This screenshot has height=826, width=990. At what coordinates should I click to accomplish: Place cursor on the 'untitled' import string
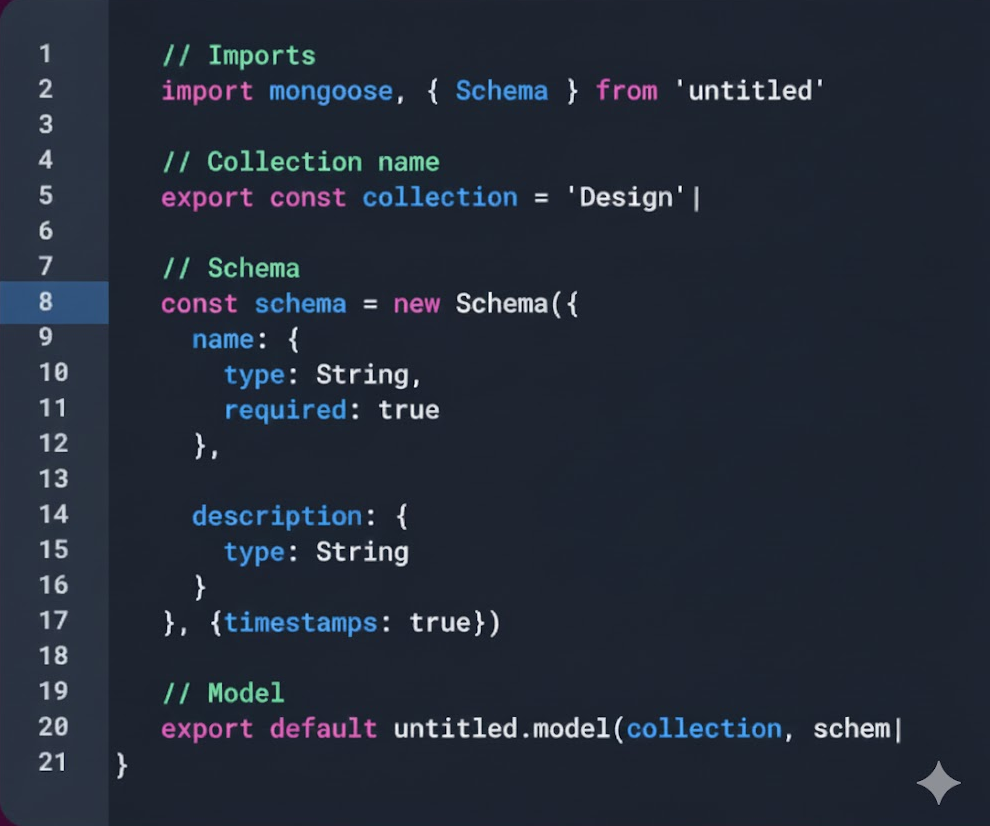[x=750, y=91]
